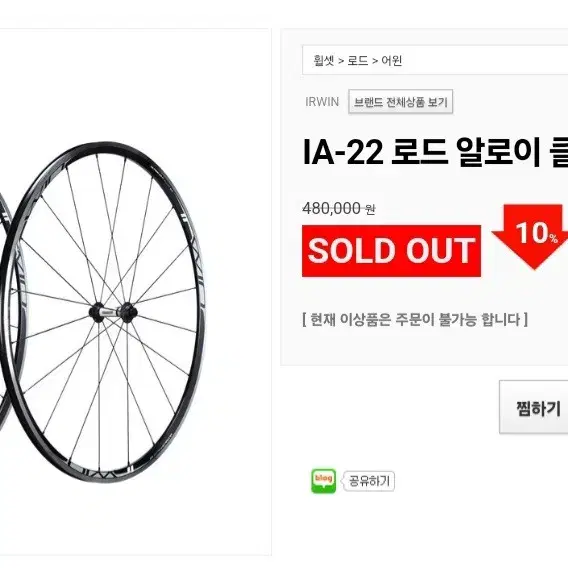This screenshot has height=568, width=568.
Task: View all brand products via 브랜드 전체상품 보기
Action: [x=401, y=102]
